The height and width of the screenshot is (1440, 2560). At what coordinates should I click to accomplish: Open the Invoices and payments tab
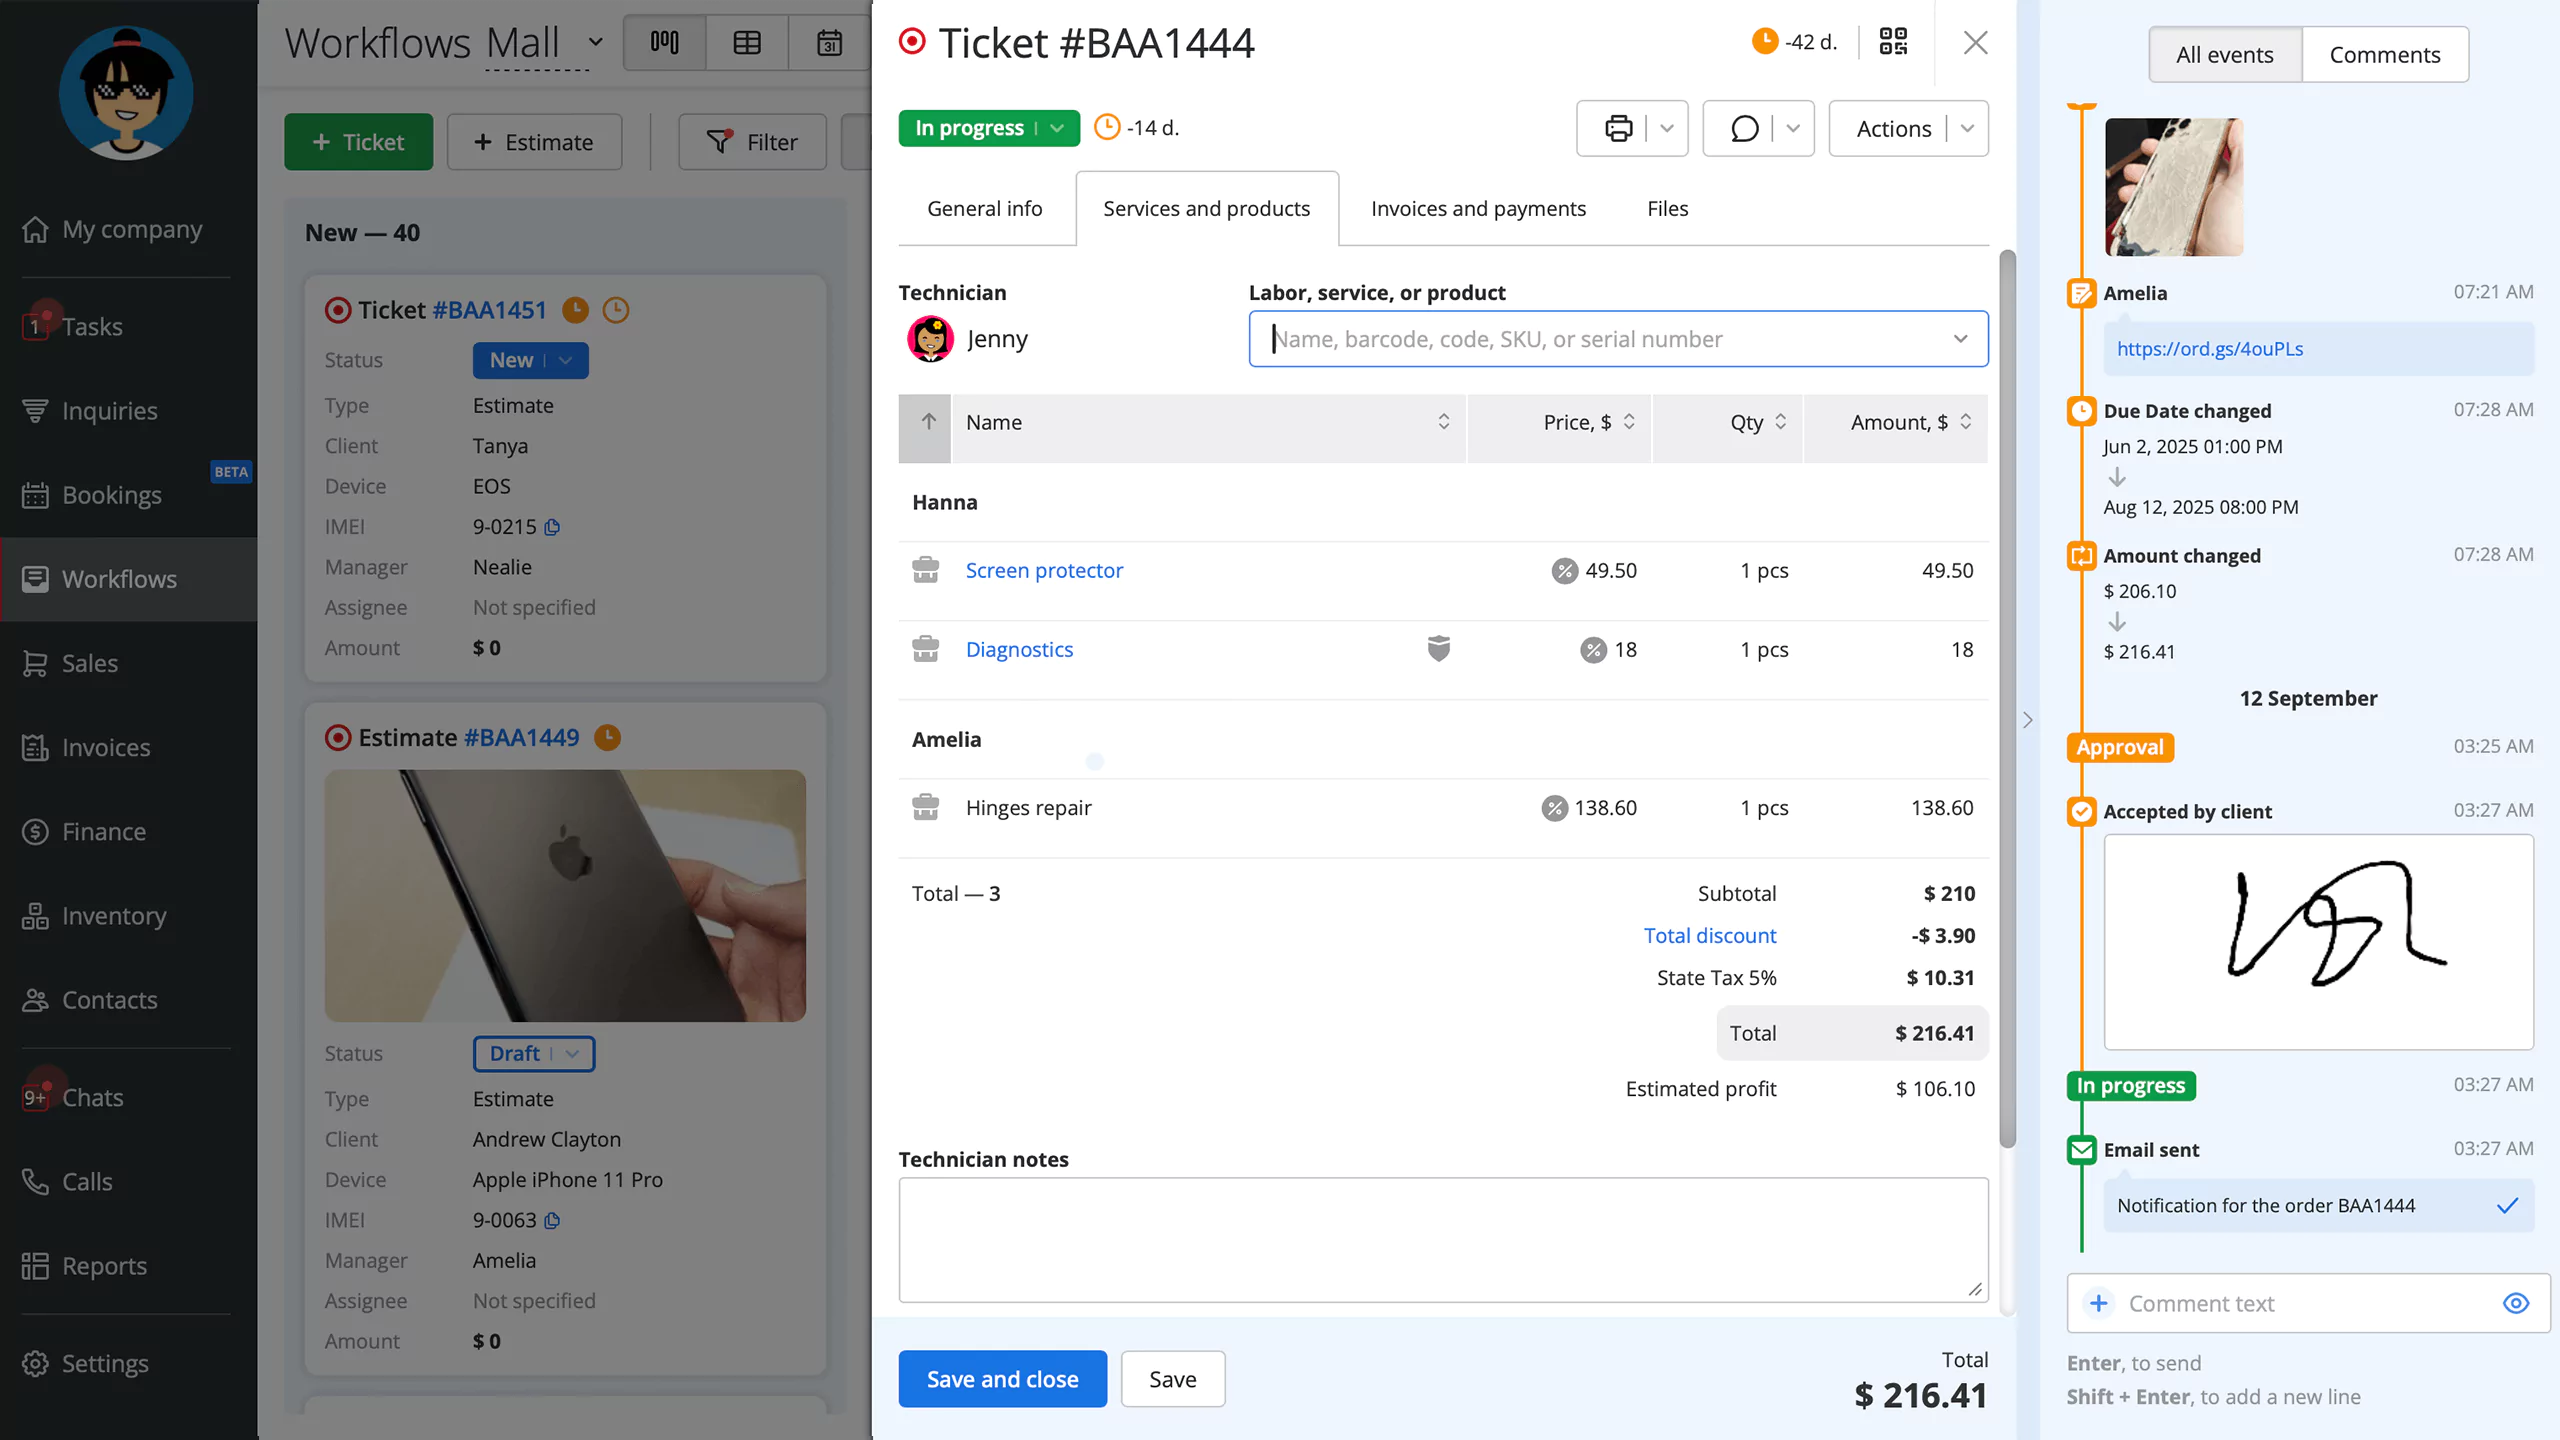tap(1477, 209)
